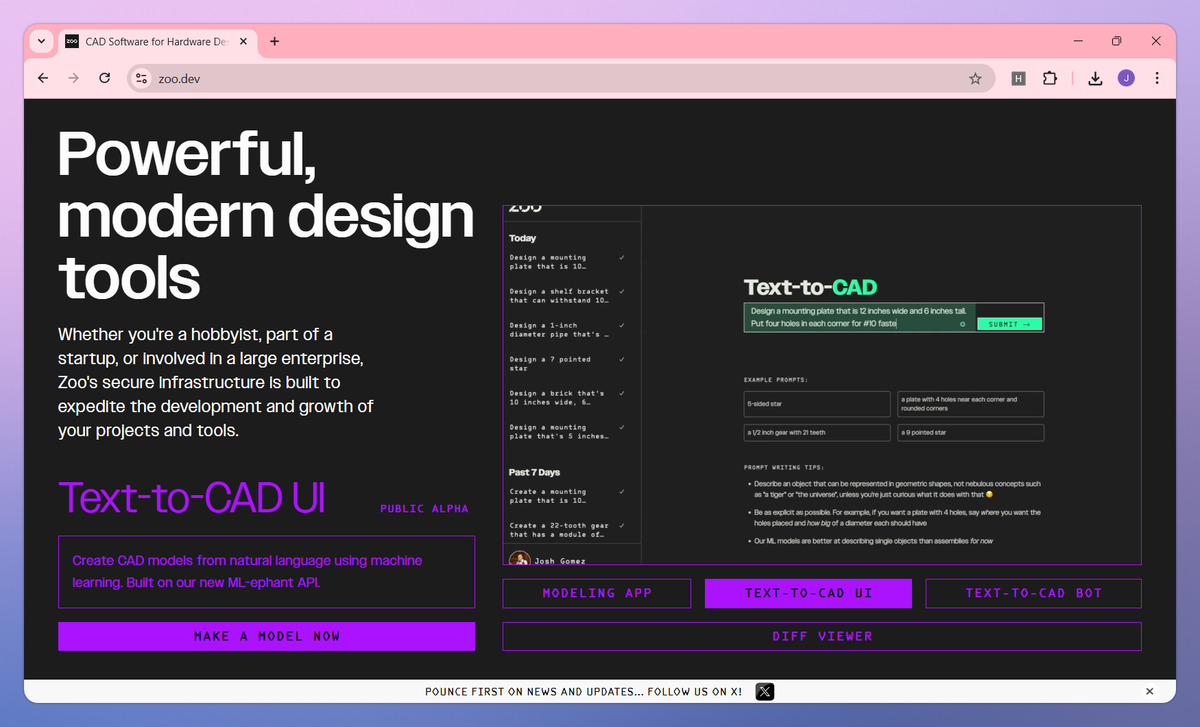Select the Text-to-CAD Bot tab
Image resolution: width=1200 pixels, height=727 pixels.
[x=1033, y=593]
